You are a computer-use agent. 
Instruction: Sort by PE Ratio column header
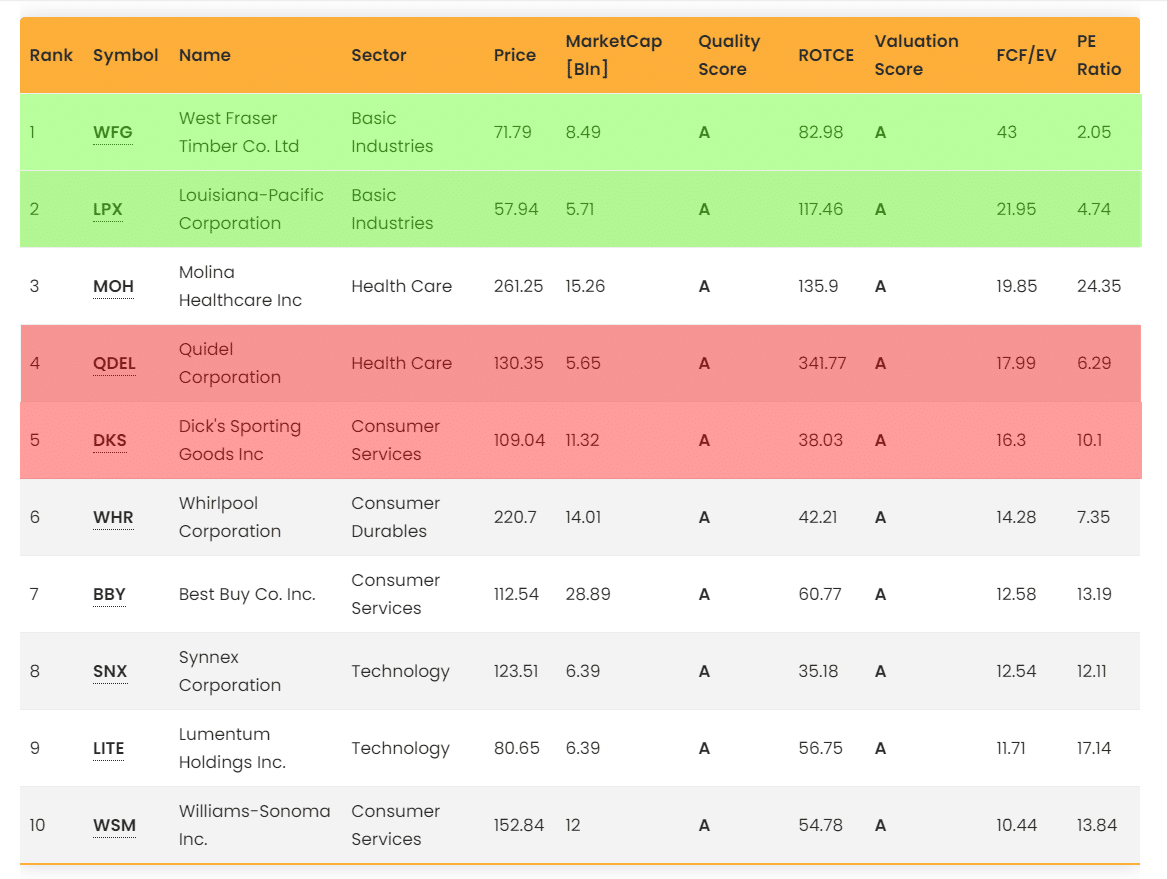(x=1098, y=55)
